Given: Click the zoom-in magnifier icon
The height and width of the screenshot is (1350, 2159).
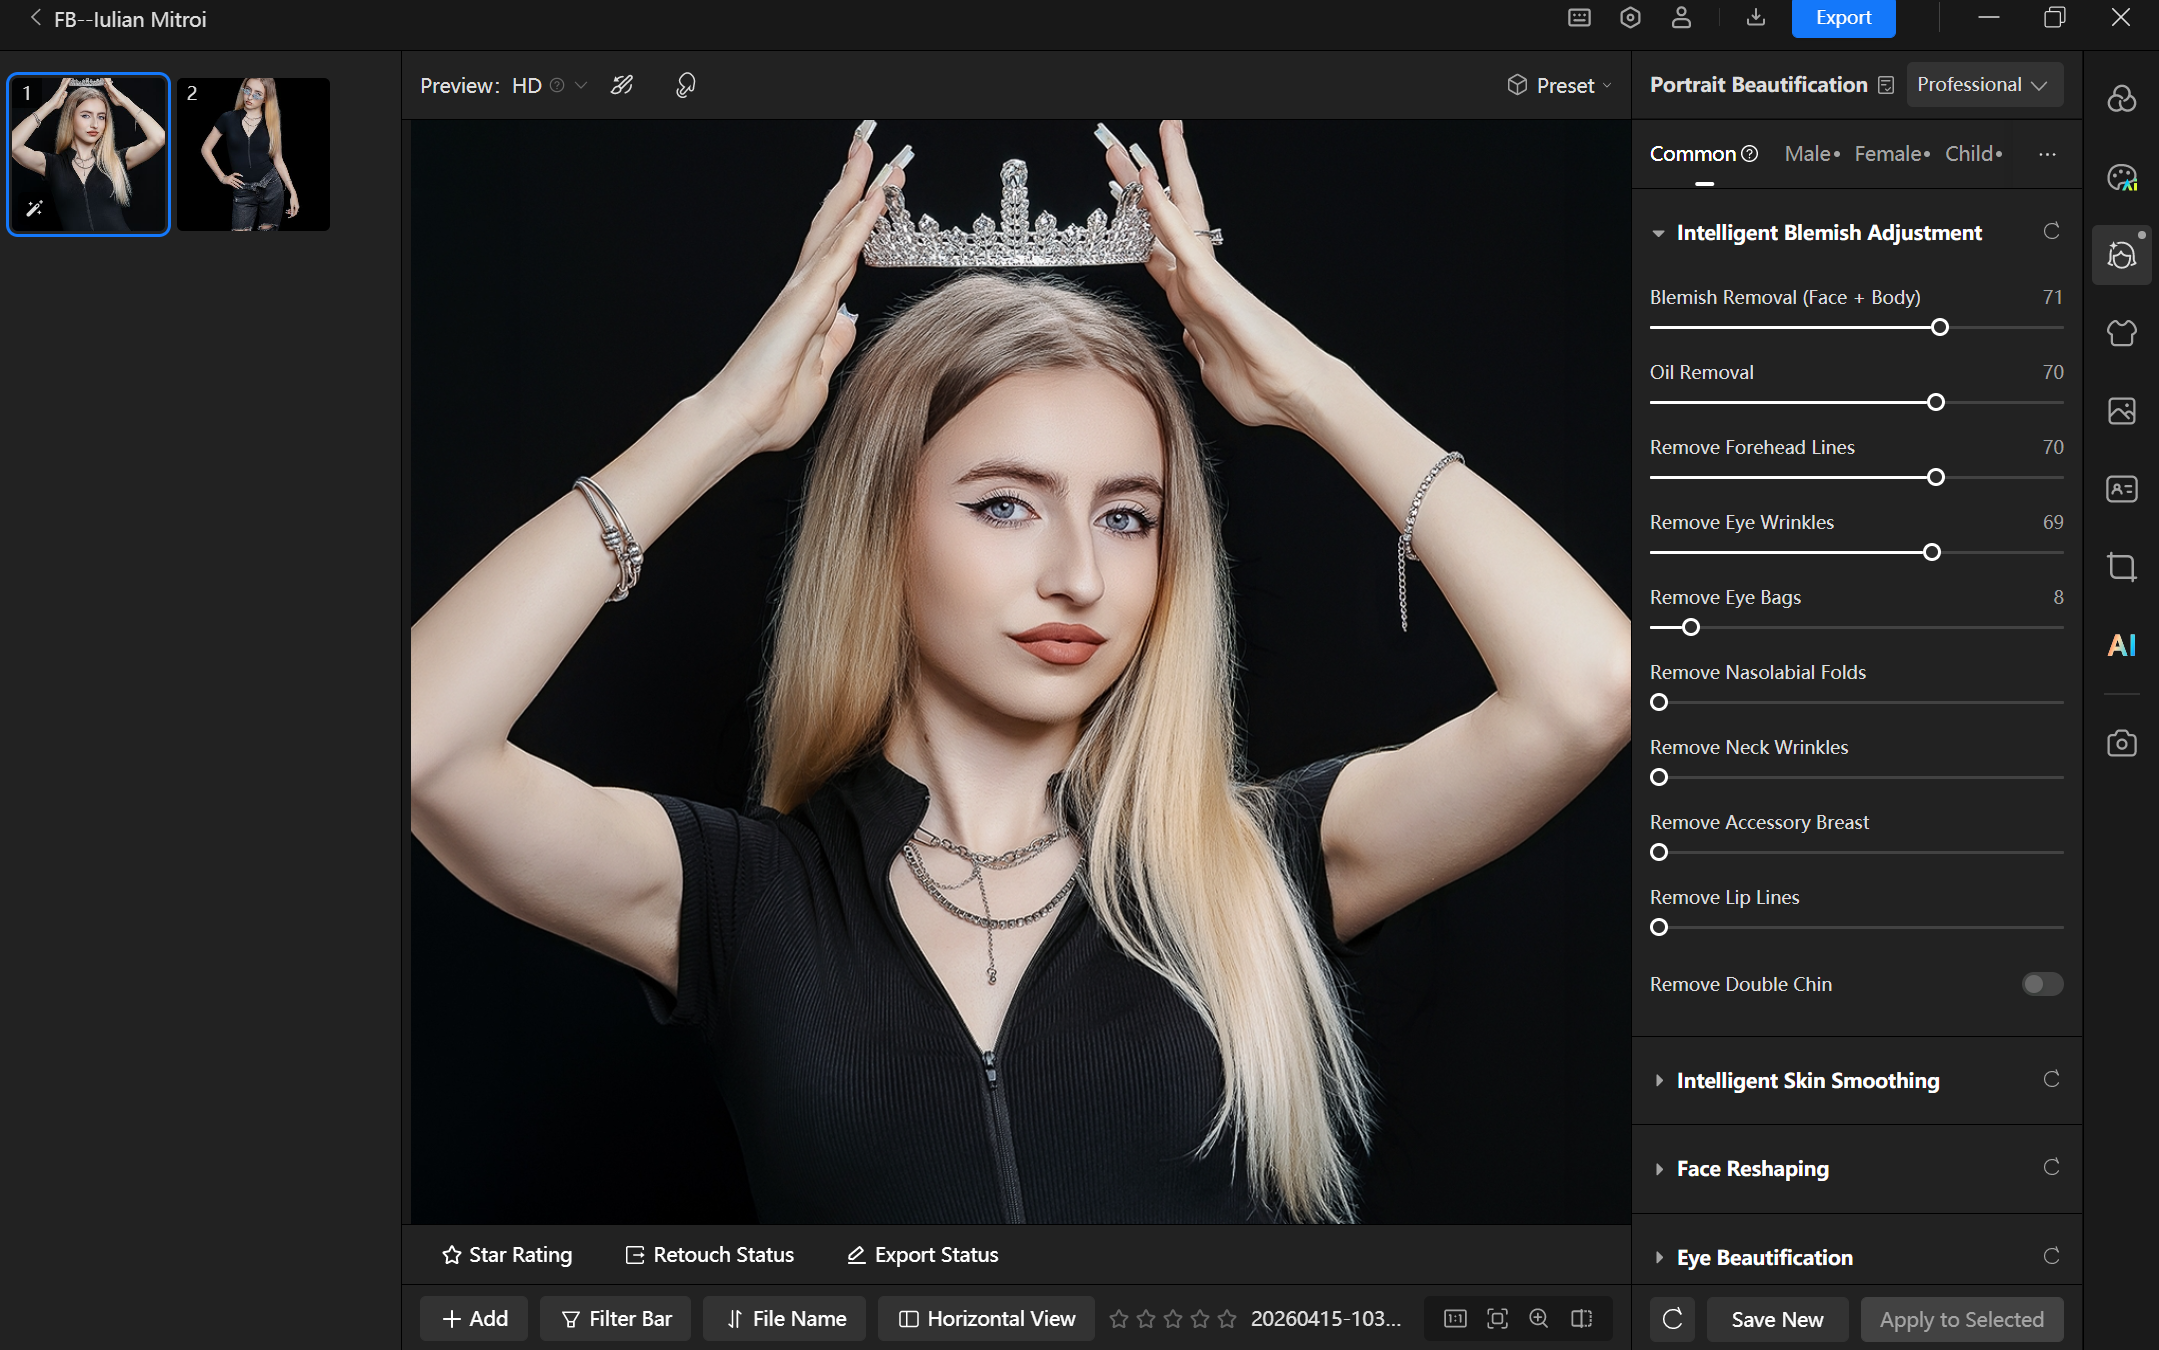Looking at the screenshot, I should coord(1539,1318).
